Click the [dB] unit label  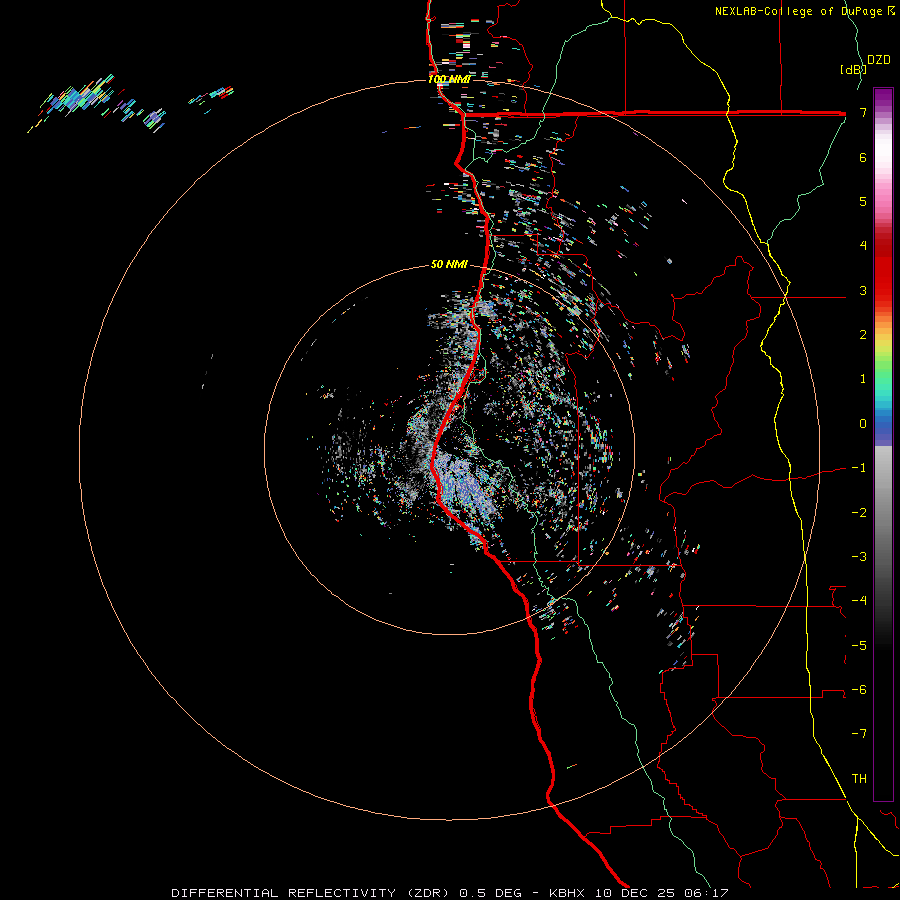click(x=852, y=69)
